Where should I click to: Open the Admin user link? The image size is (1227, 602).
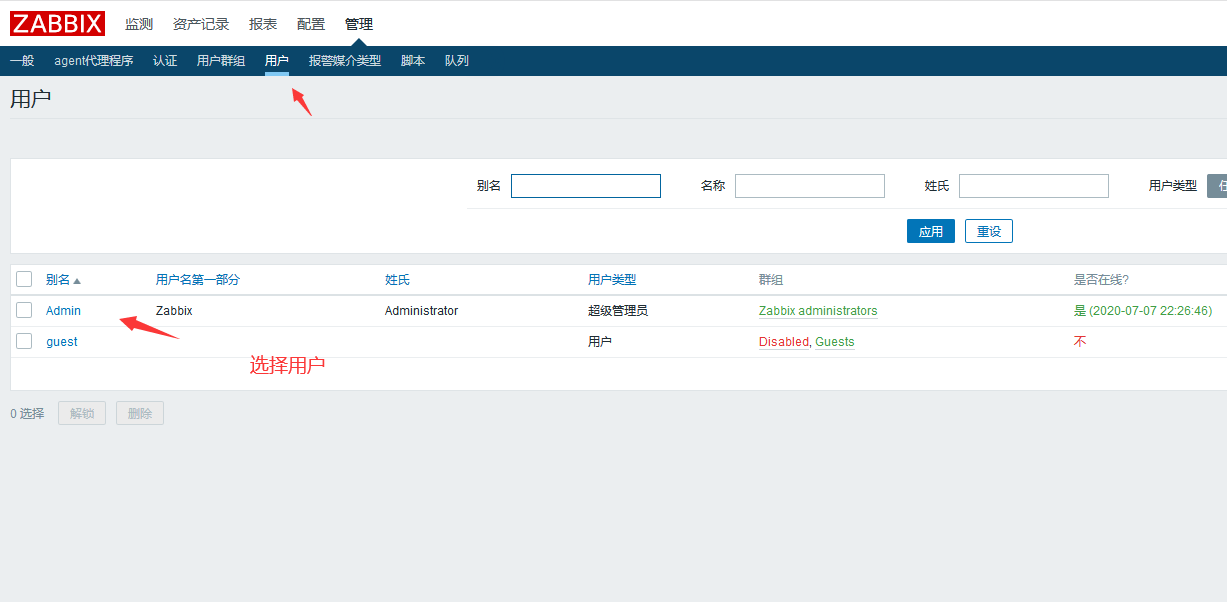[x=63, y=311]
